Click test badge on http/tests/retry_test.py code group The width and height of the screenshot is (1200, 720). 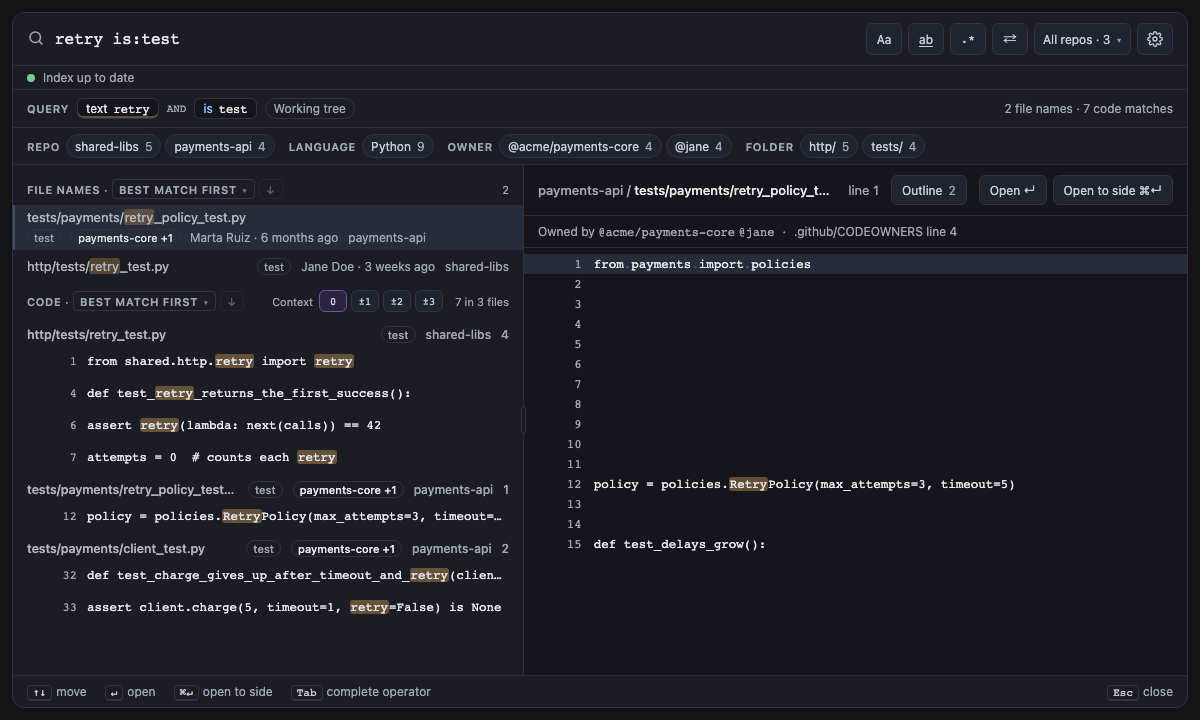tap(398, 335)
